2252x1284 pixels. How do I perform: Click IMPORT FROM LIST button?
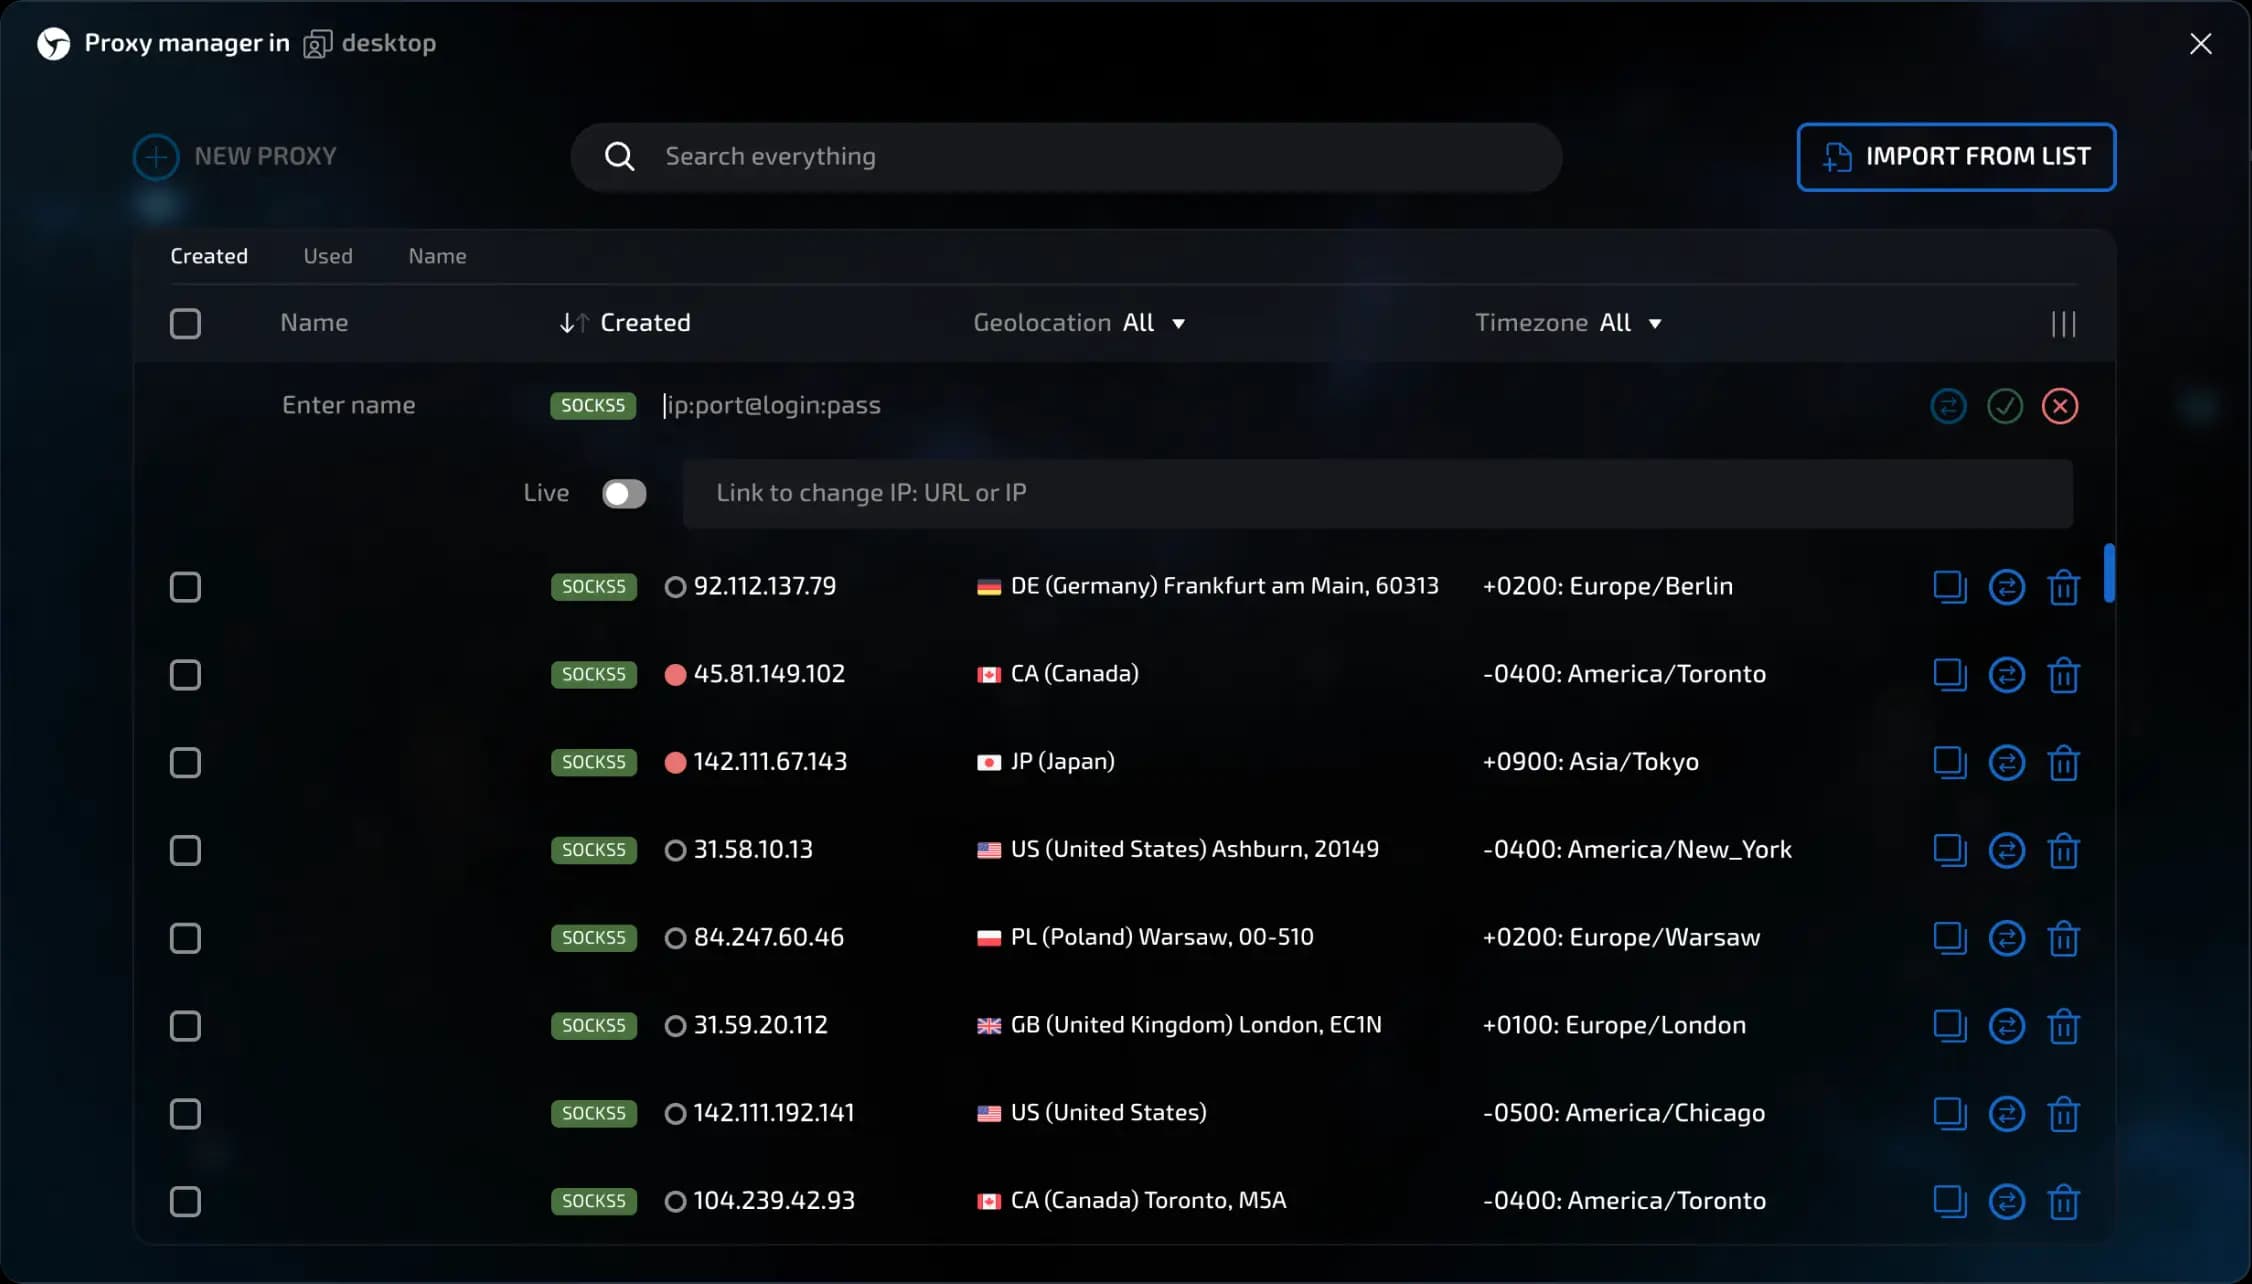pos(1955,157)
